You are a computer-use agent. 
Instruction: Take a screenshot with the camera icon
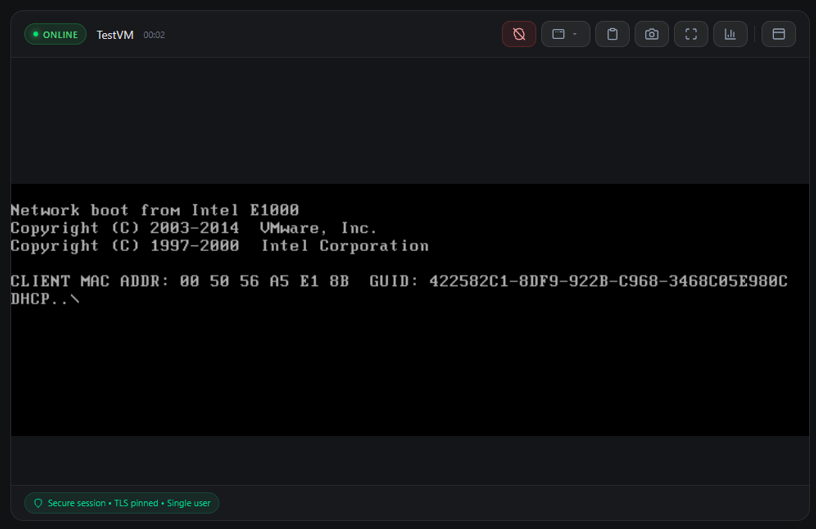652,34
